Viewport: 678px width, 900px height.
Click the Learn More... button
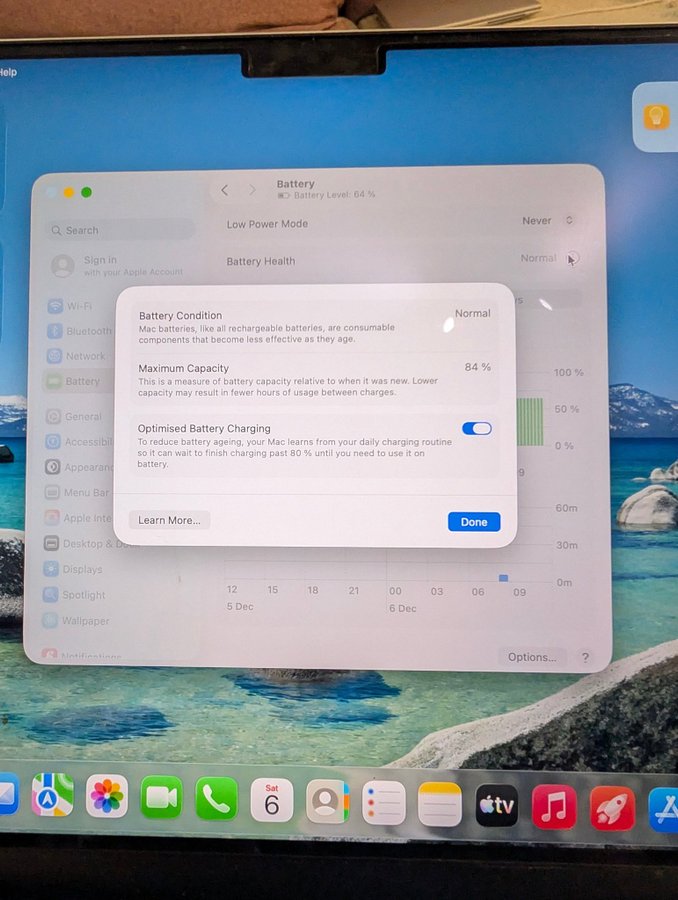(169, 520)
